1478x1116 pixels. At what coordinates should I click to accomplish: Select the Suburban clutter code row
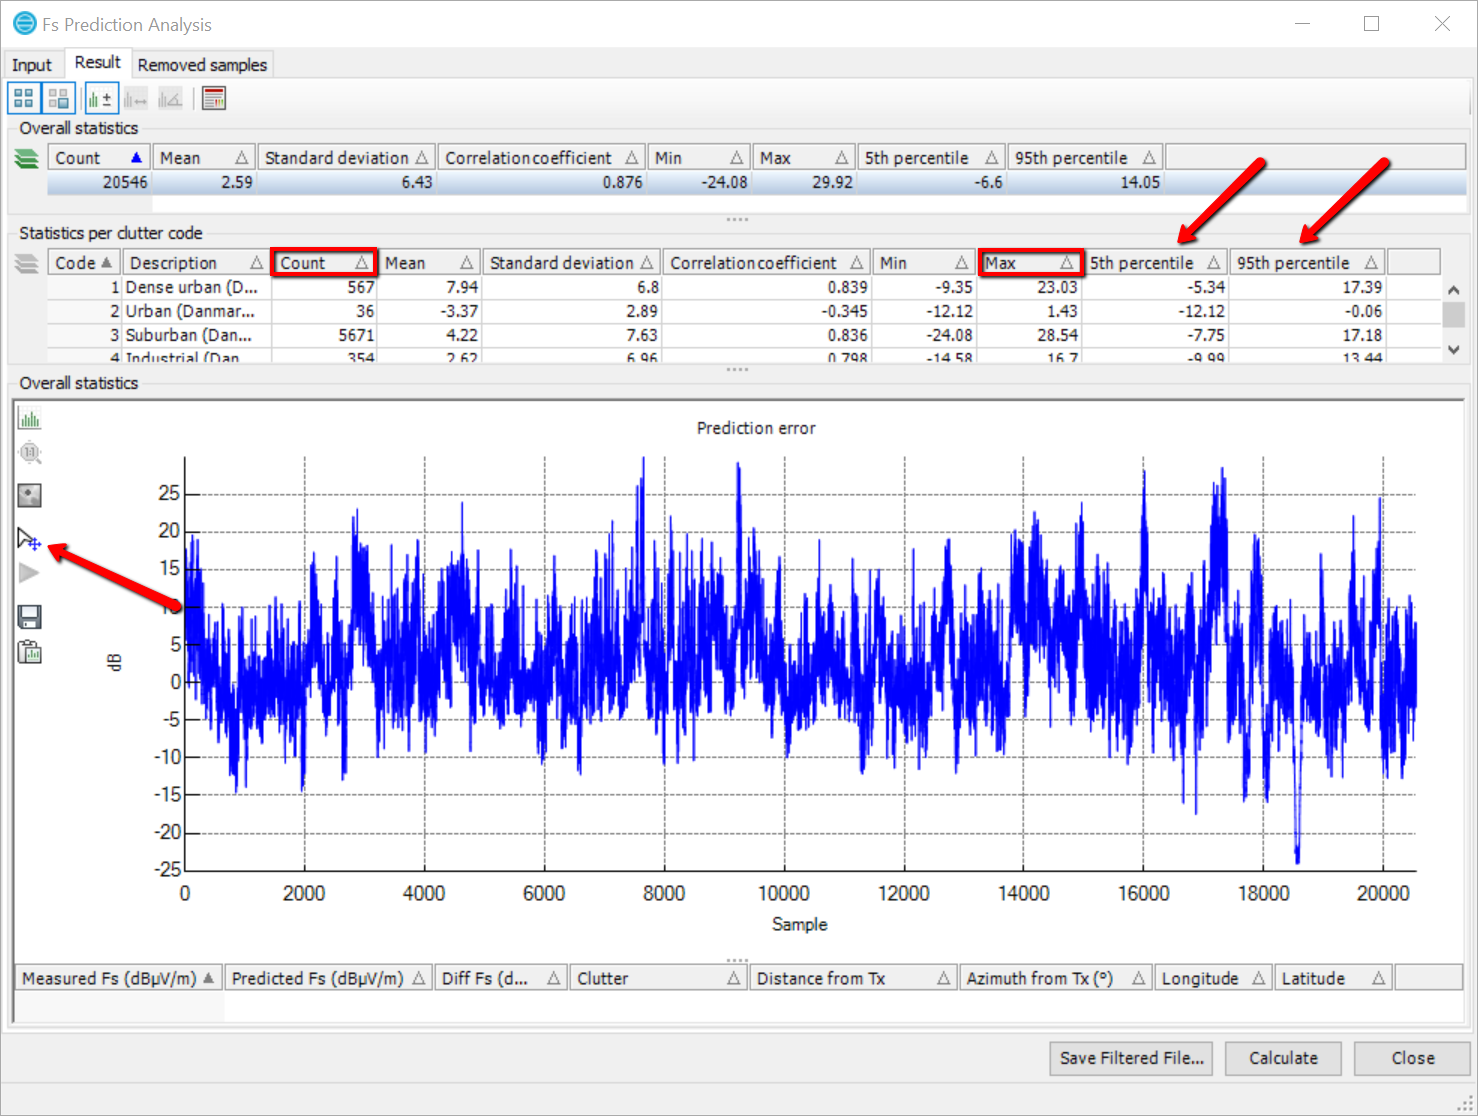point(188,335)
